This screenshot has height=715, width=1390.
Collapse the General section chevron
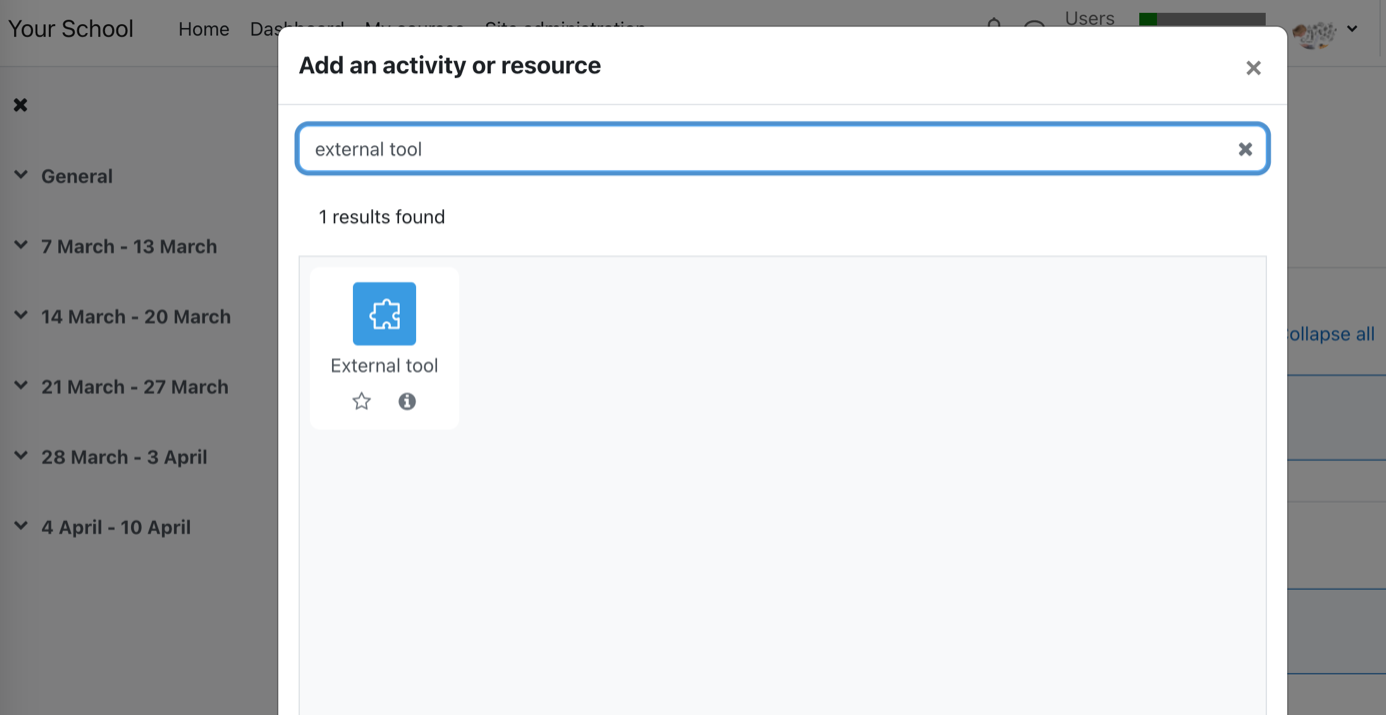pyautogui.click(x=21, y=175)
